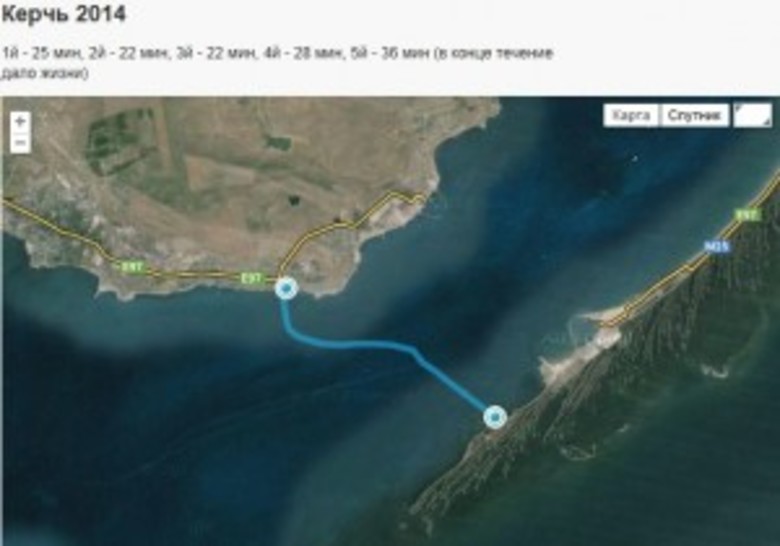Click the blue M25 road badge
The height and width of the screenshot is (546, 780).
pos(716,246)
